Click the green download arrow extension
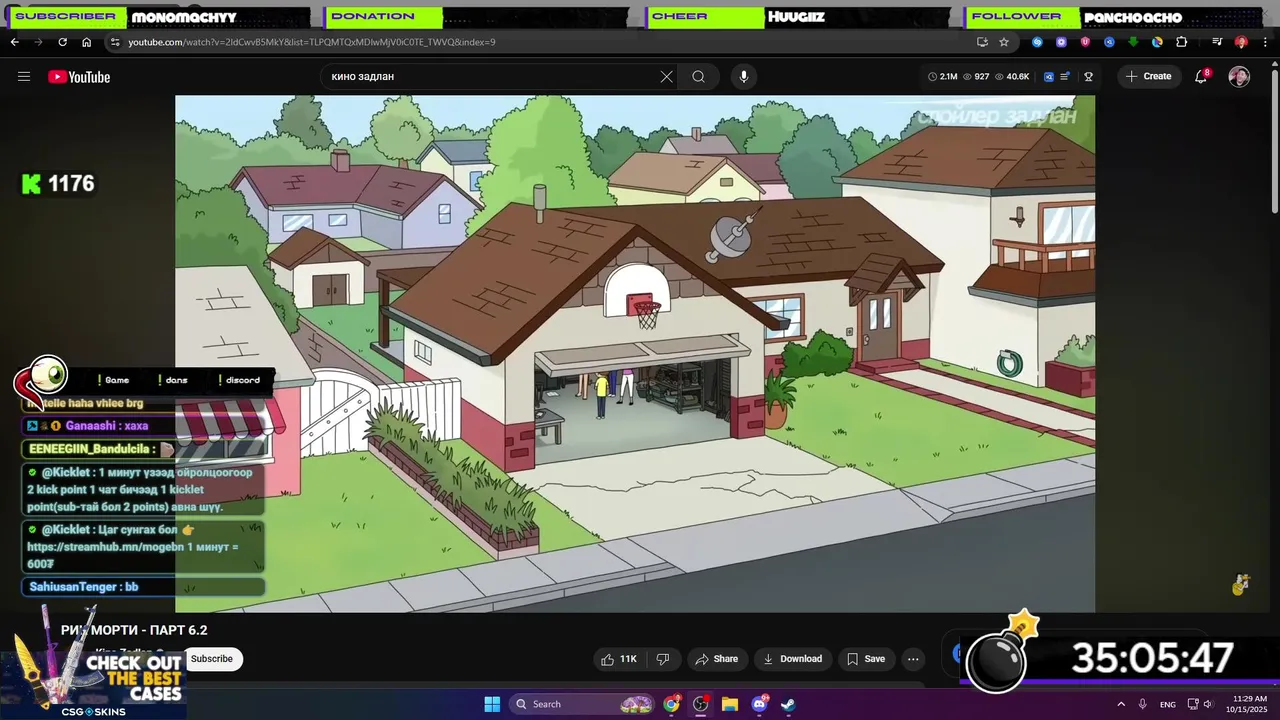 tap(1133, 42)
